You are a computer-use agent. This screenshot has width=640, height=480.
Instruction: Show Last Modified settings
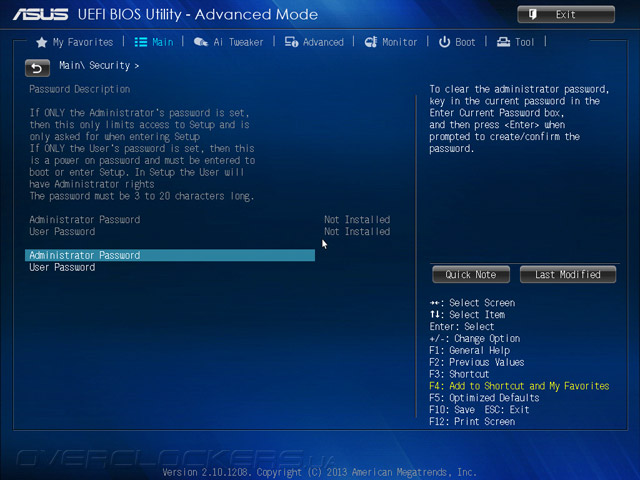tap(568, 275)
